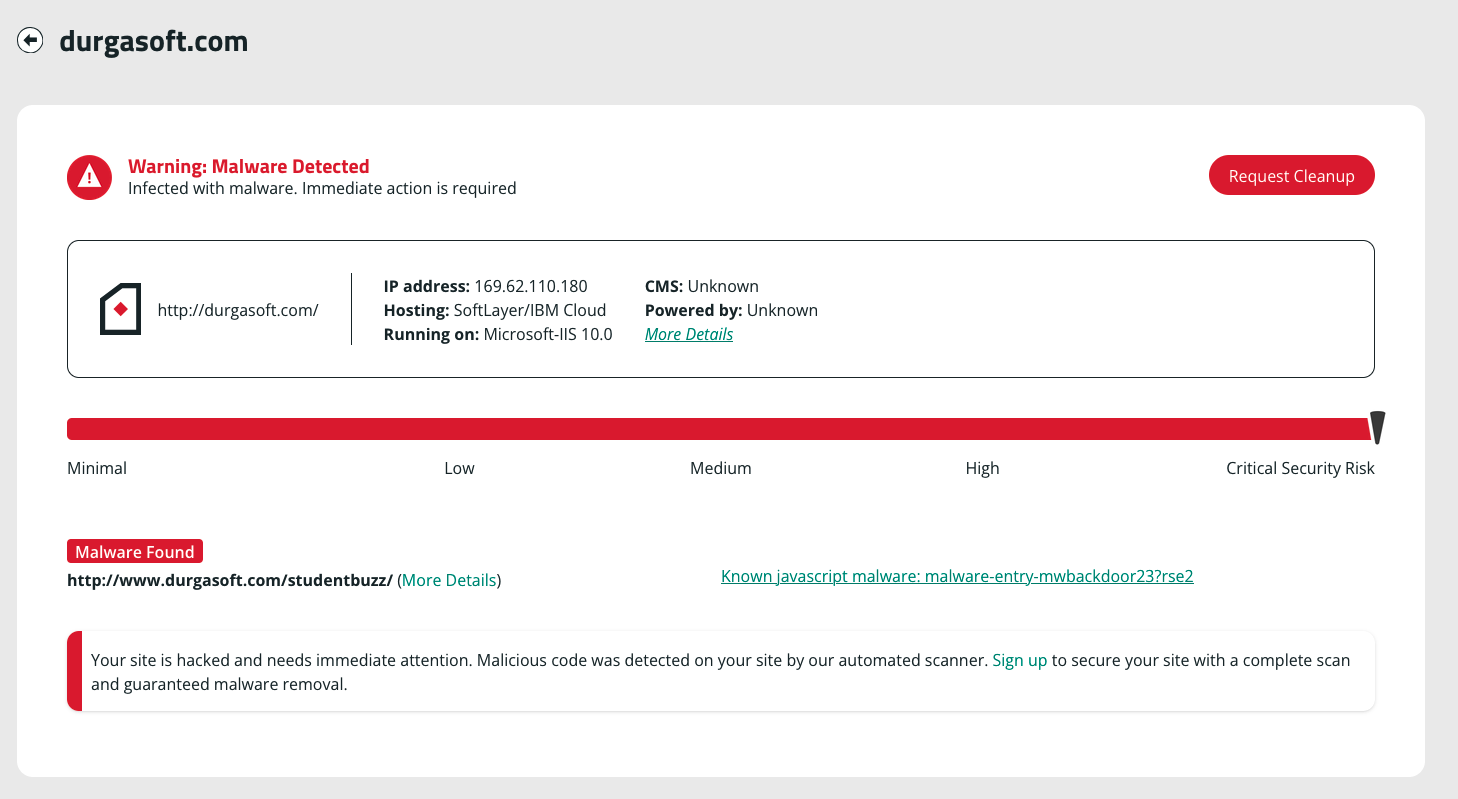Click the red malware warning triangle icon
Screen dimensions: 1458x799
tap(90, 177)
